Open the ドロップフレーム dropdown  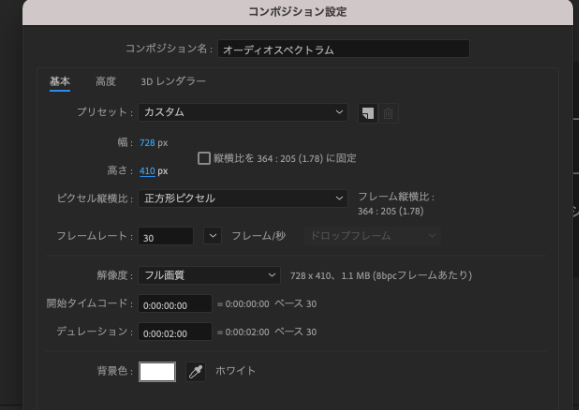373,236
